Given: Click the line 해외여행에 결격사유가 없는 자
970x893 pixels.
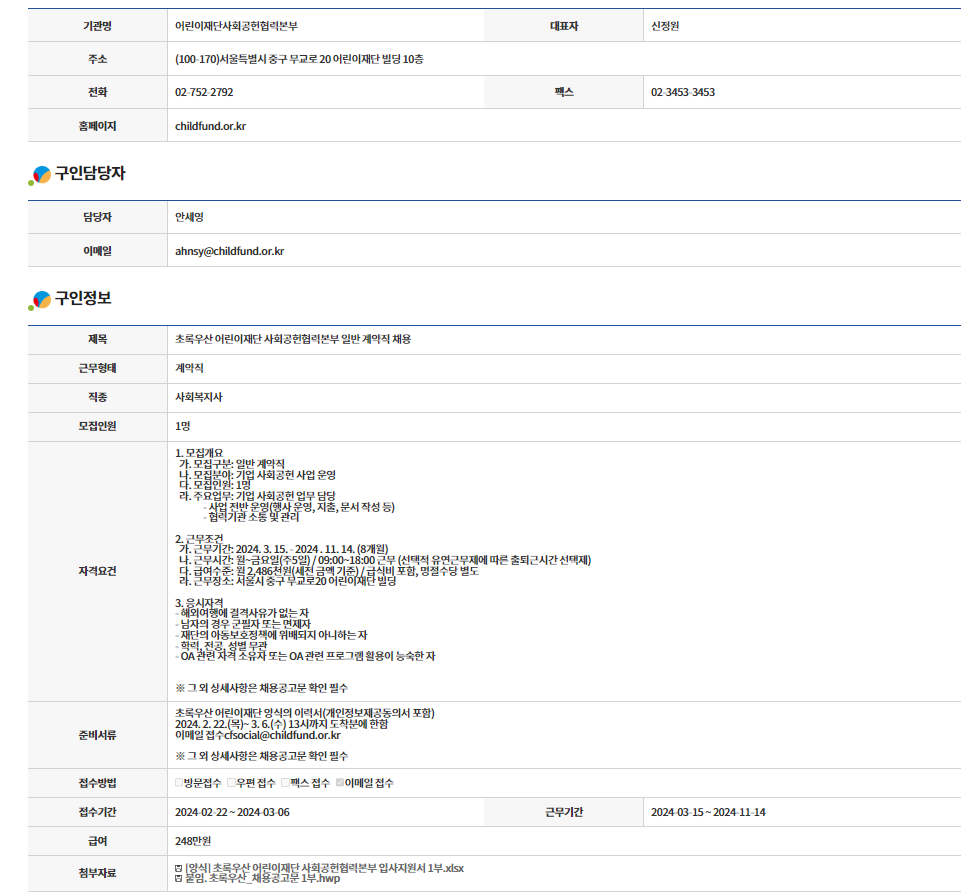Looking at the screenshot, I should coord(242,613).
